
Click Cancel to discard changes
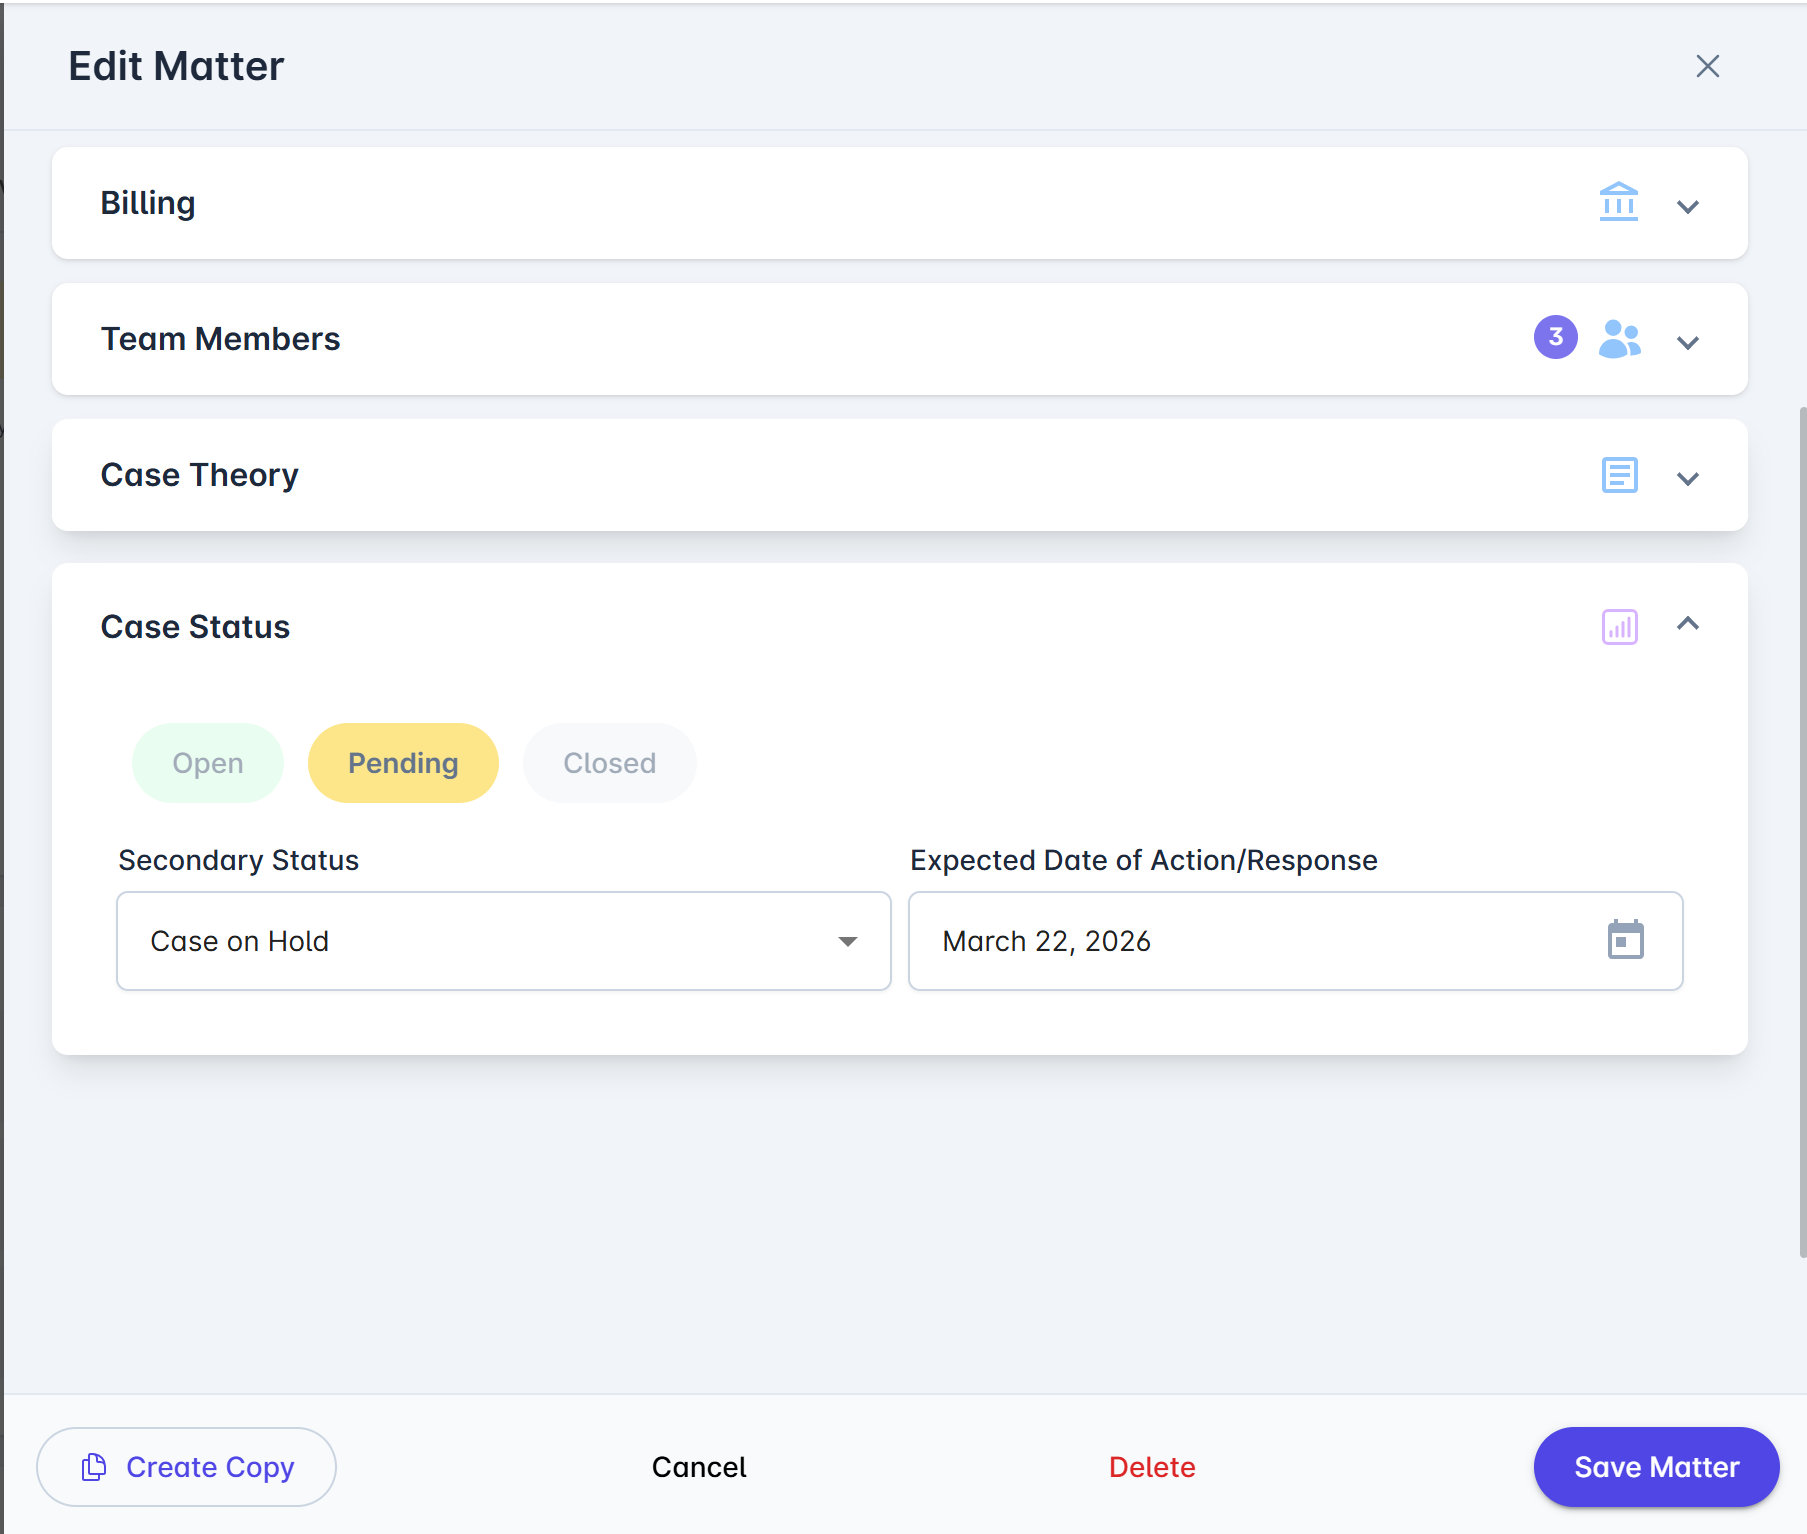(x=699, y=1467)
